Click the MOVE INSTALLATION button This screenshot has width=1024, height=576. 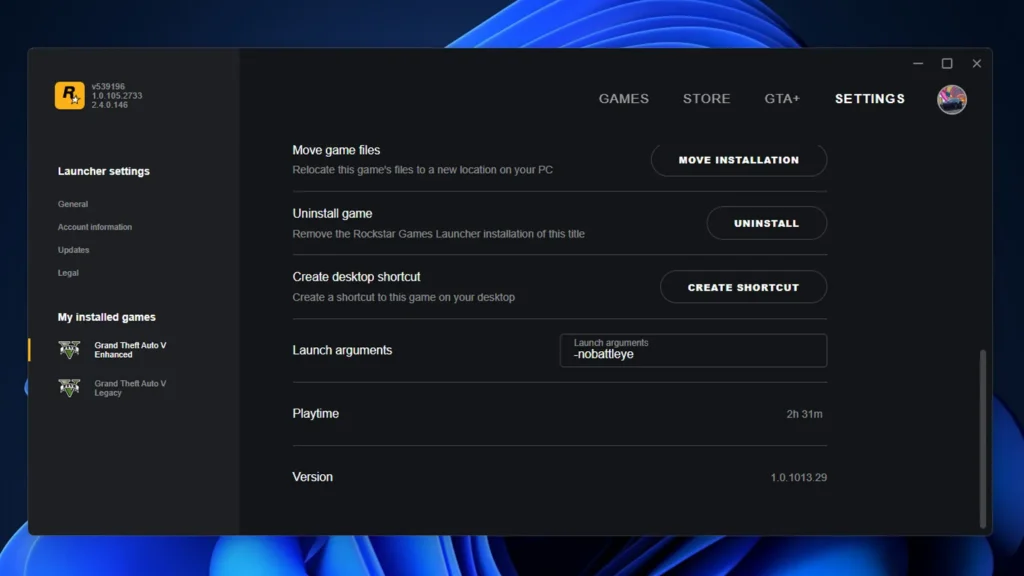[x=739, y=159]
